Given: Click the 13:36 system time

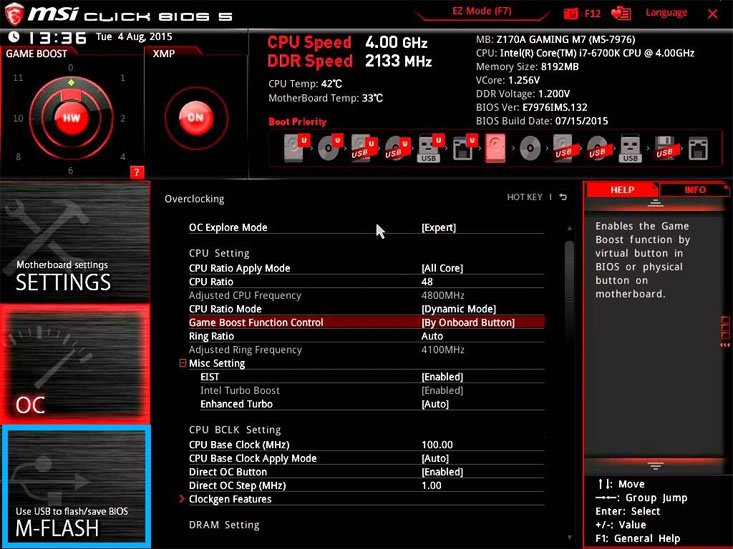Looking at the screenshot, I should tap(57, 37).
